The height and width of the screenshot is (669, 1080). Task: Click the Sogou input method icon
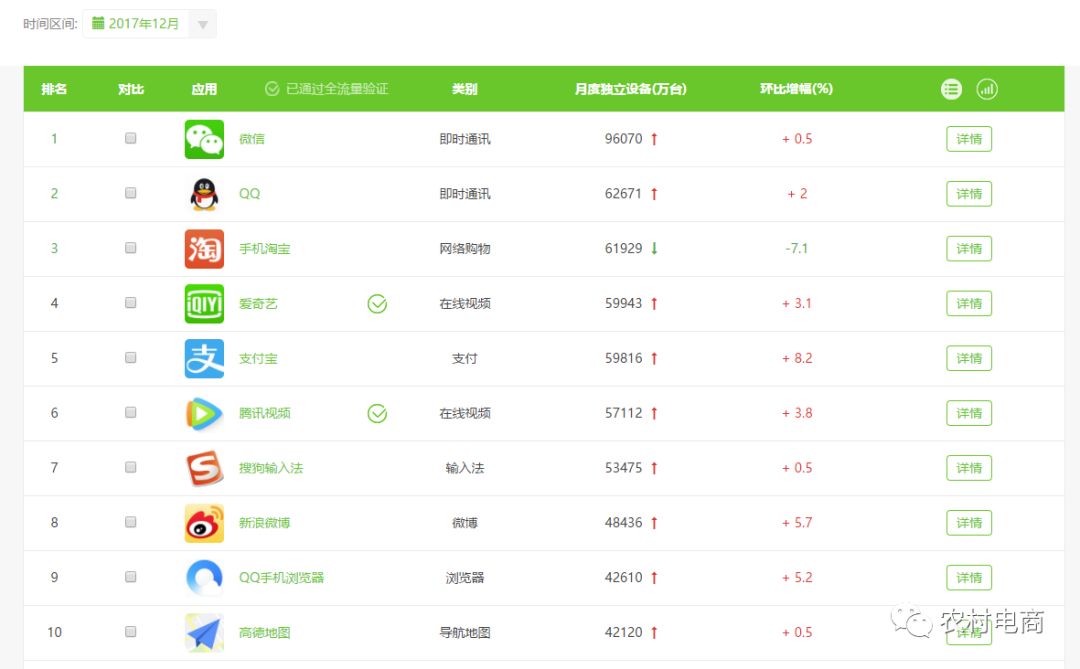[x=204, y=468]
